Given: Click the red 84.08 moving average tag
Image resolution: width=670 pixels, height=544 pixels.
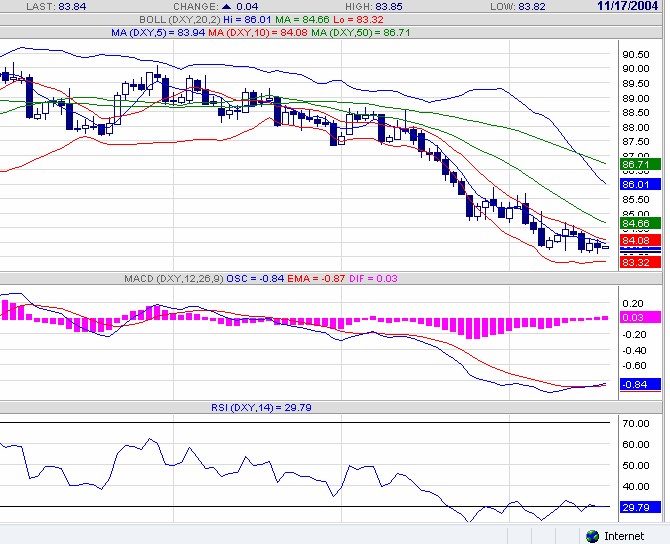Looking at the screenshot, I should click(x=636, y=241).
